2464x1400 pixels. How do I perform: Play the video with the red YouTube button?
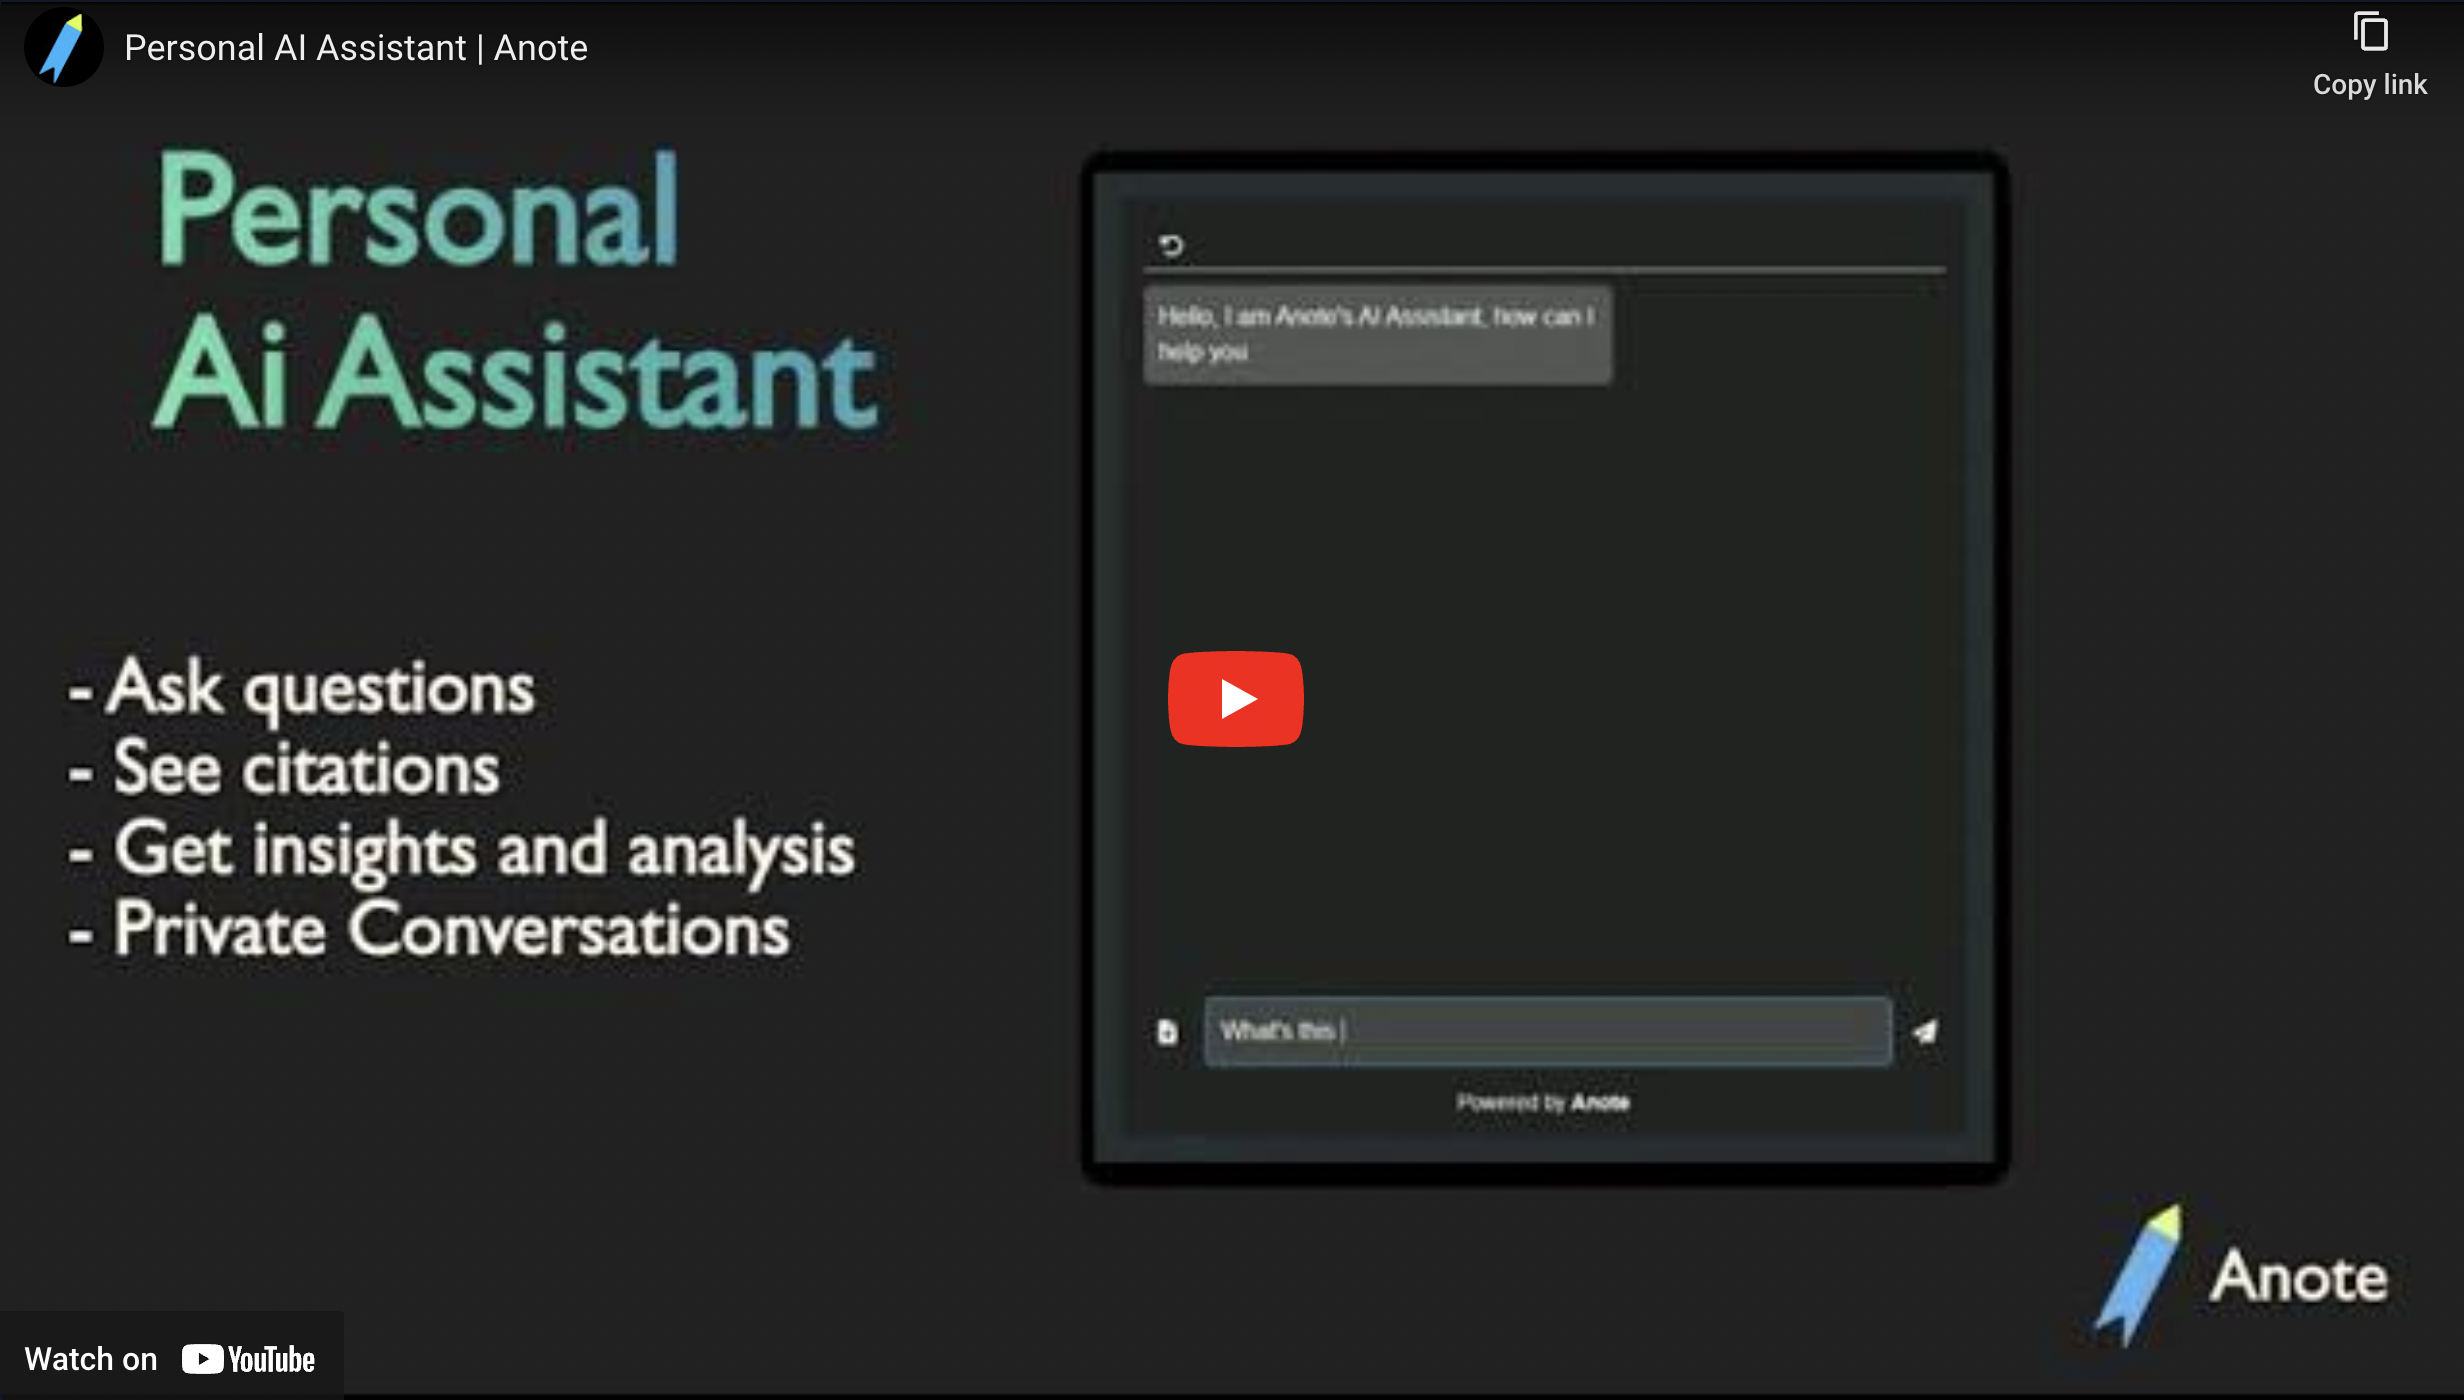(x=1235, y=699)
